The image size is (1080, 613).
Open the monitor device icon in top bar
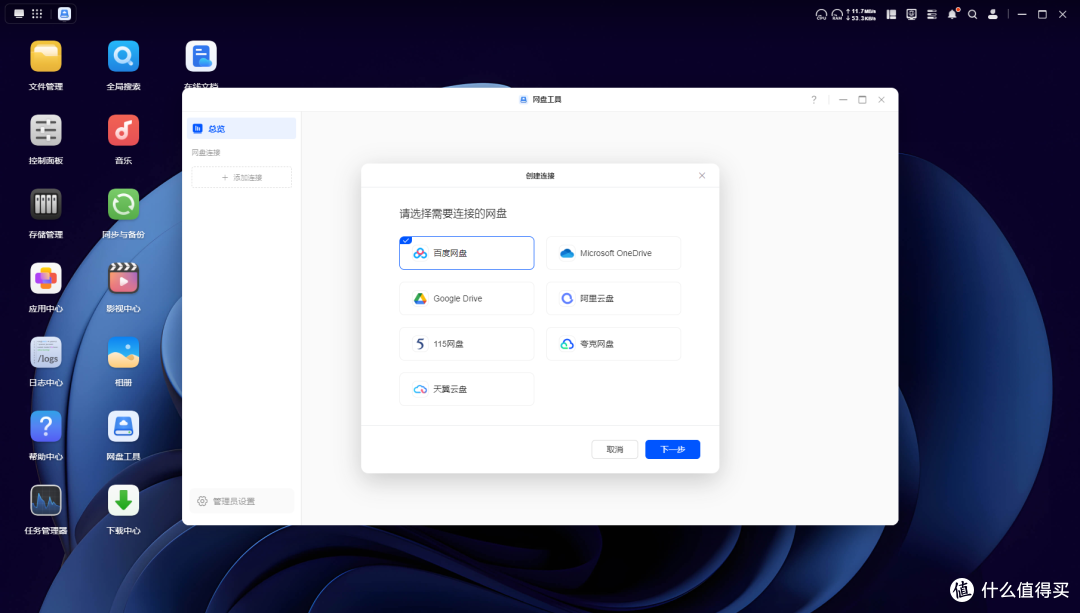point(911,14)
